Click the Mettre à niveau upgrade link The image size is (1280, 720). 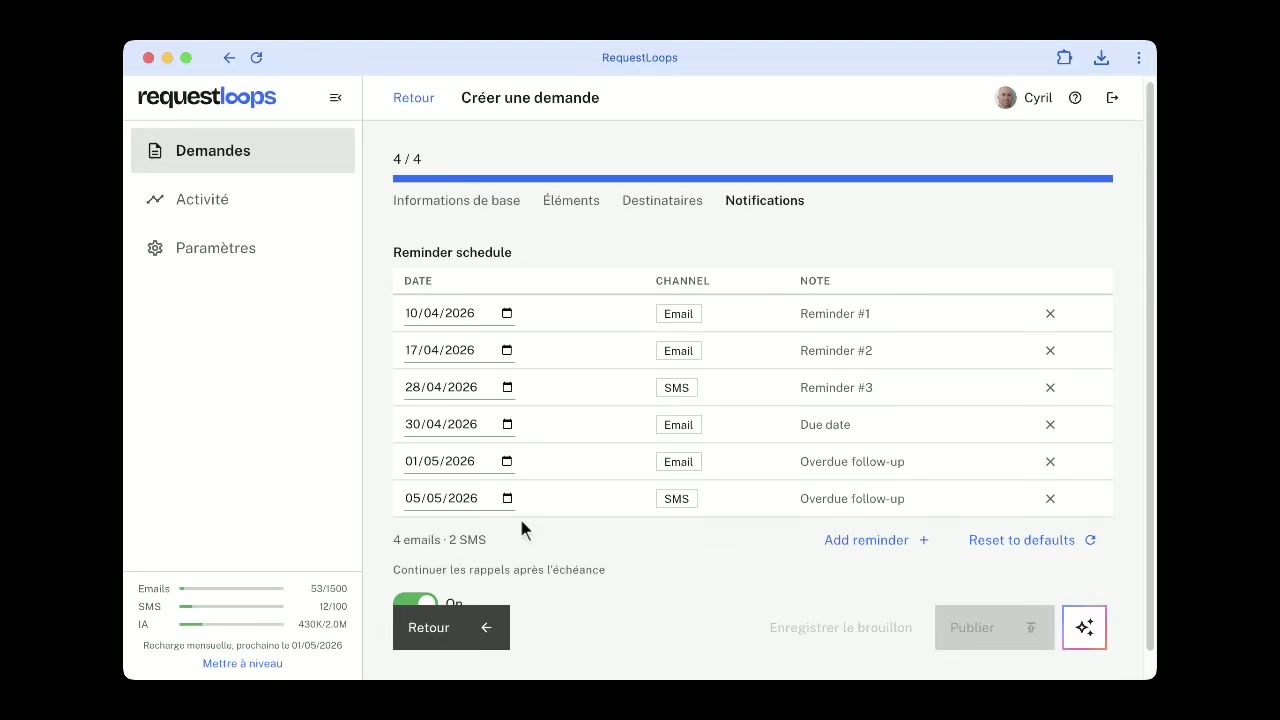[242, 663]
